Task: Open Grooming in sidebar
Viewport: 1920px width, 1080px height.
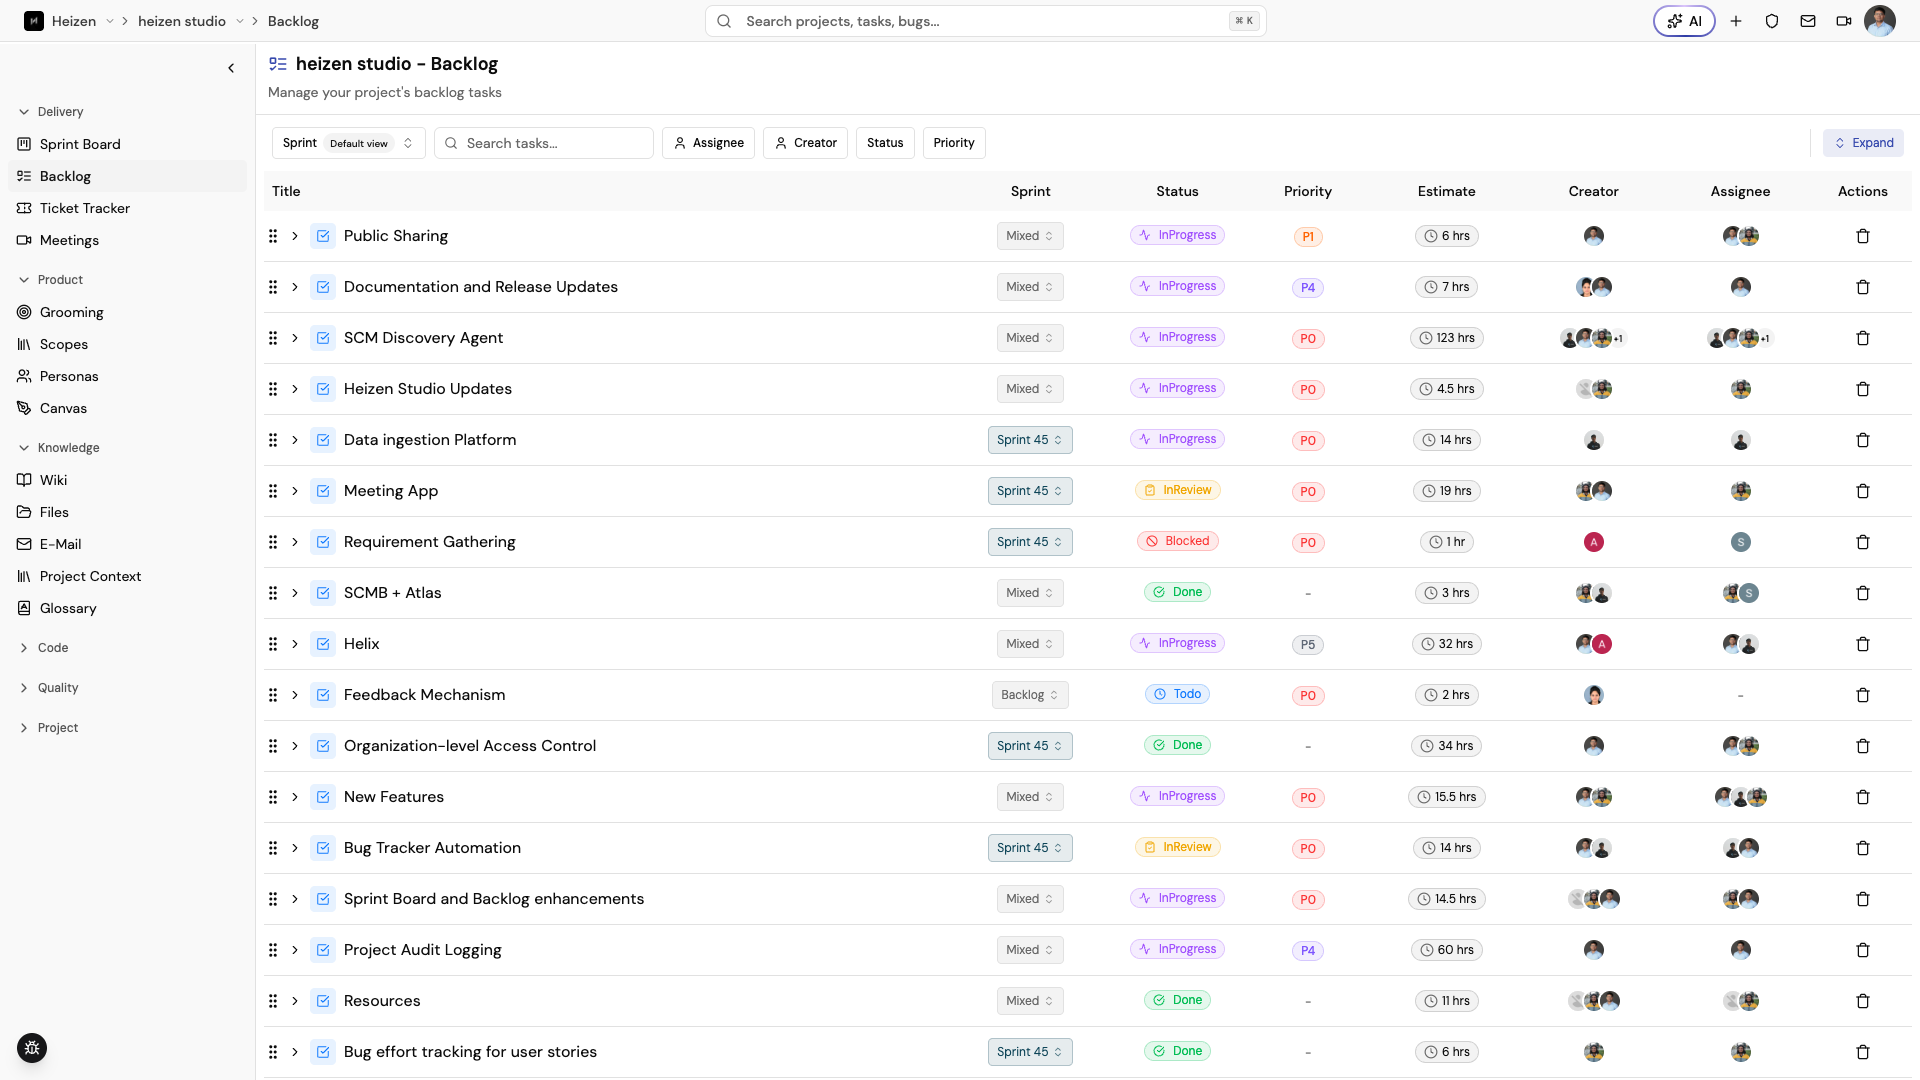Action: tap(127, 312)
